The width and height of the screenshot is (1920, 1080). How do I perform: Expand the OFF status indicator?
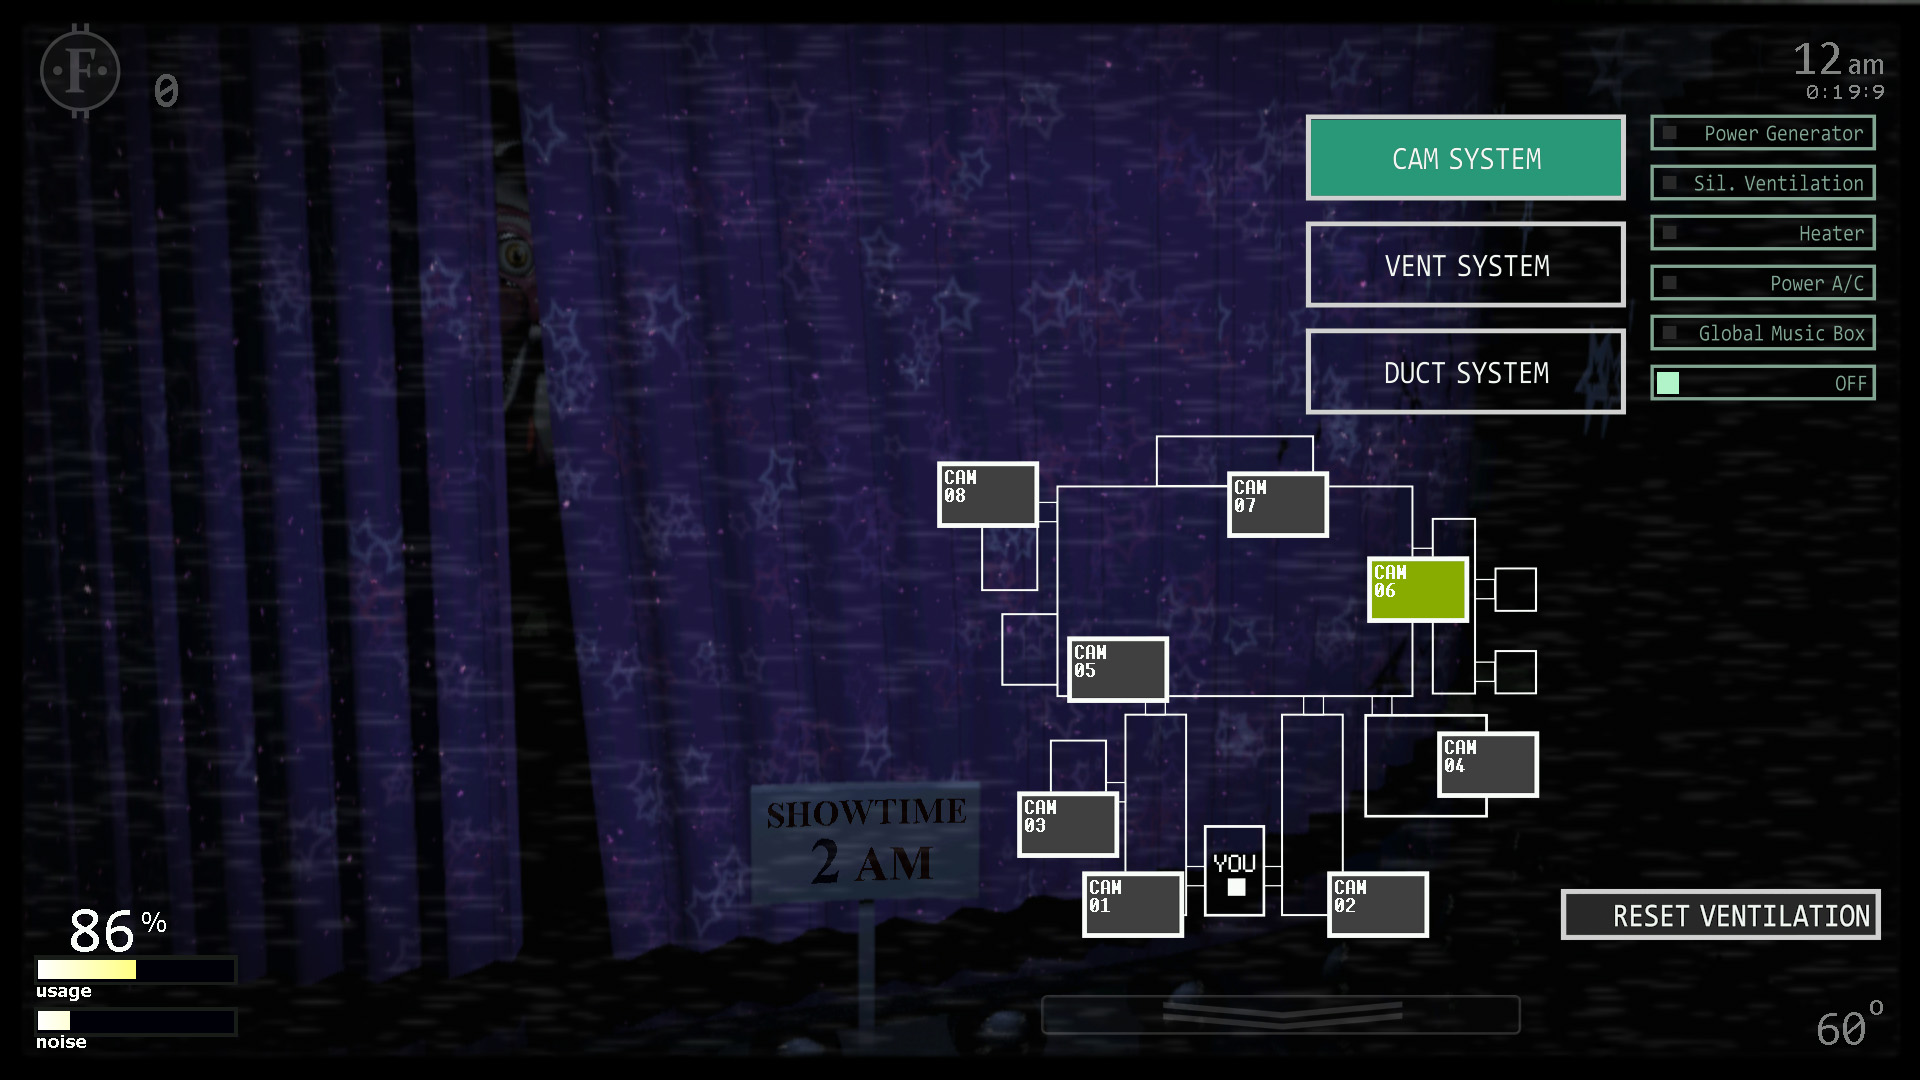[x=1762, y=382]
